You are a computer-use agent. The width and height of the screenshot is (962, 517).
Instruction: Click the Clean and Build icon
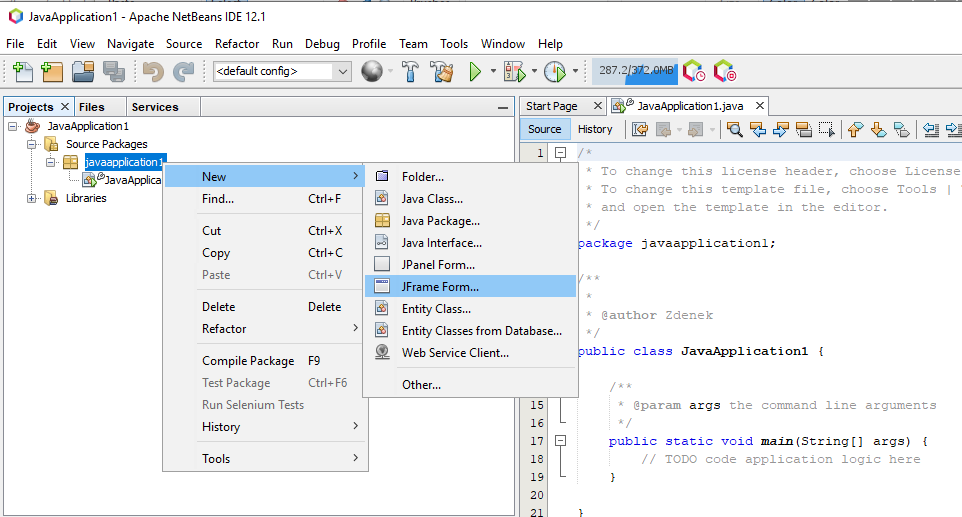click(x=441, y=71)
